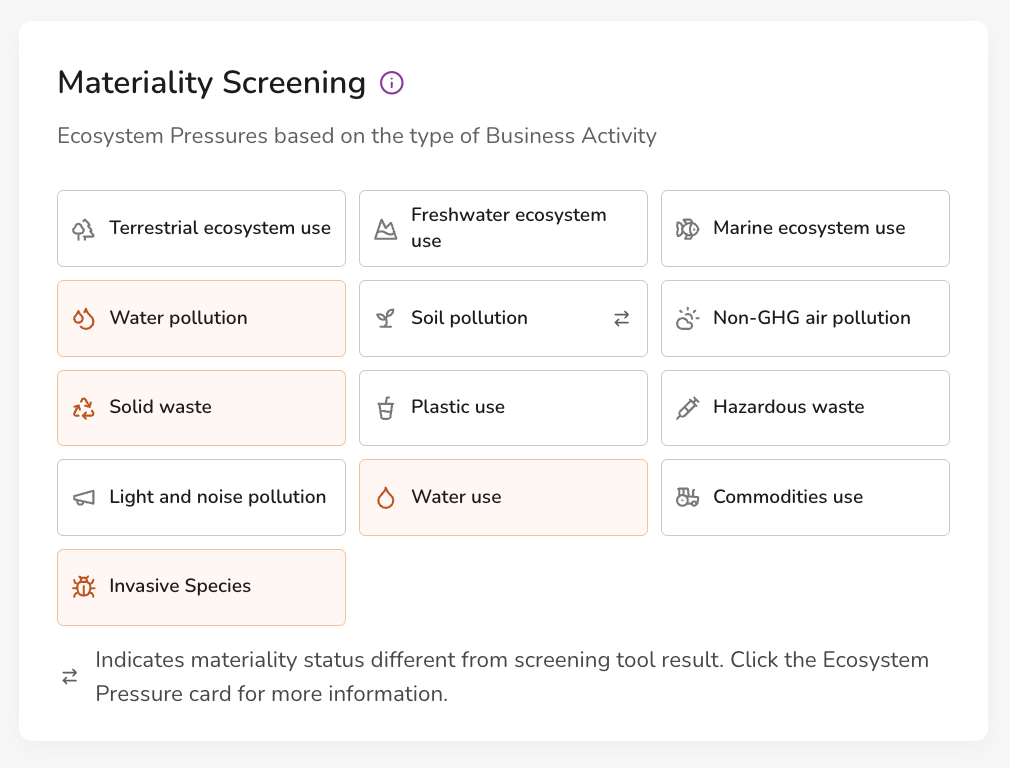Select the Hazardous waste card

(x=805, y=408)
